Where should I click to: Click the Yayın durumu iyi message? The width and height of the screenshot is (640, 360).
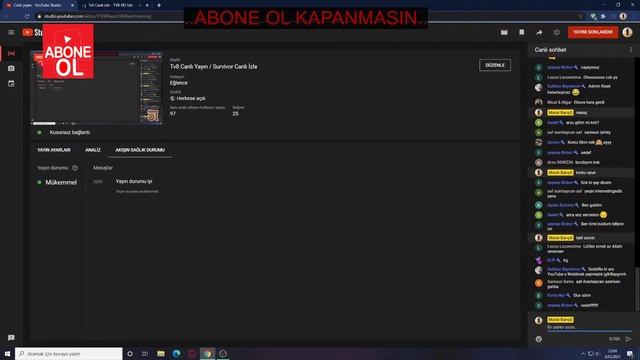tap(134, 181)
